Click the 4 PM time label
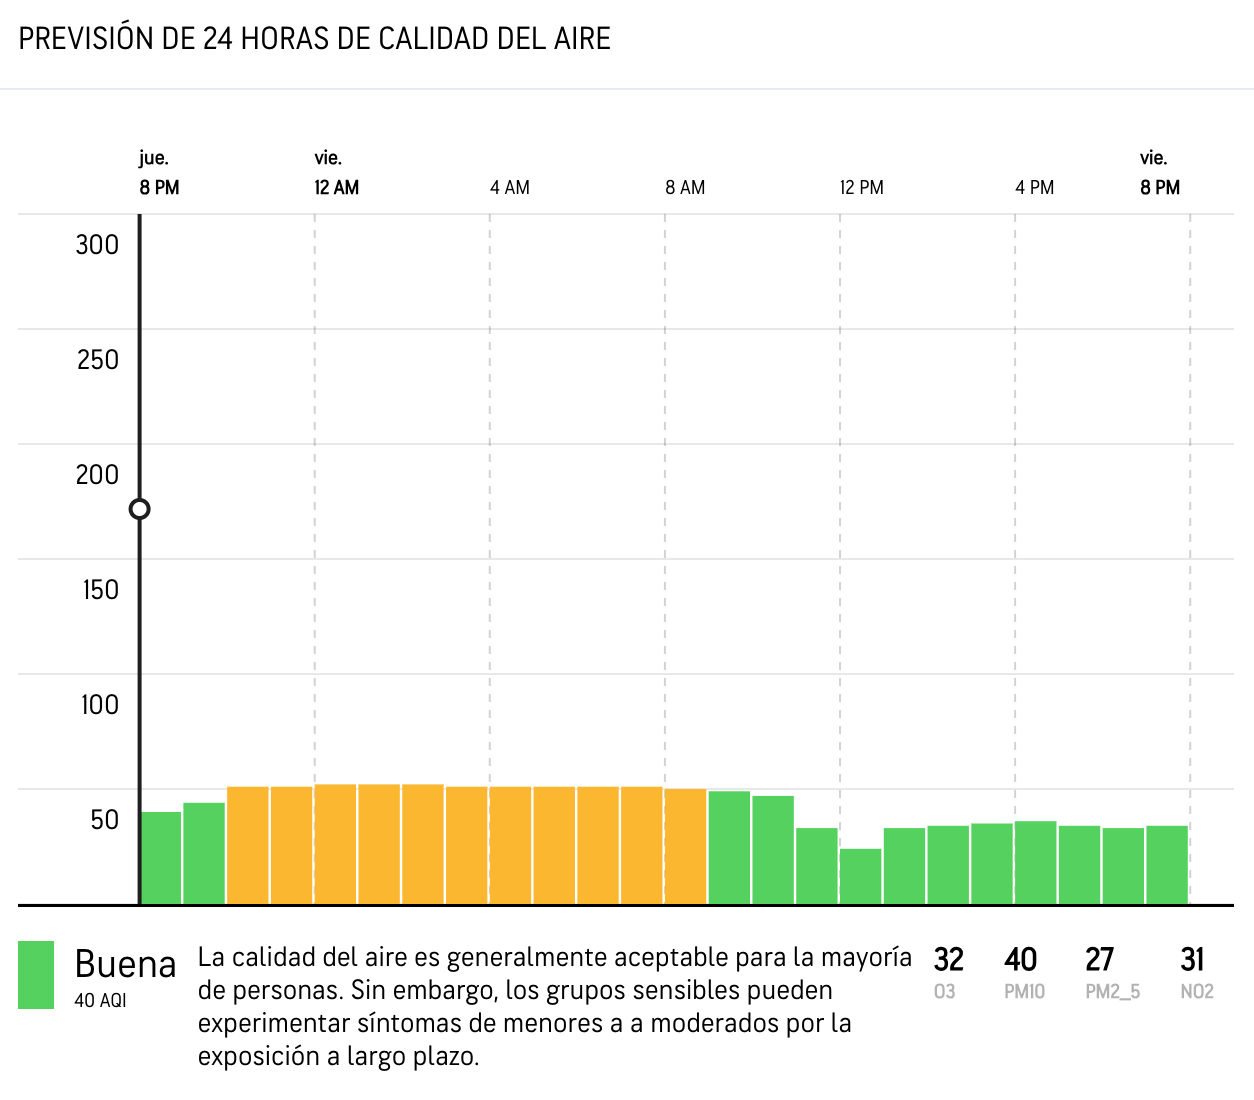This screenshot has width=1254, height=1100. pyautogui.click(x=1035, y=187)
